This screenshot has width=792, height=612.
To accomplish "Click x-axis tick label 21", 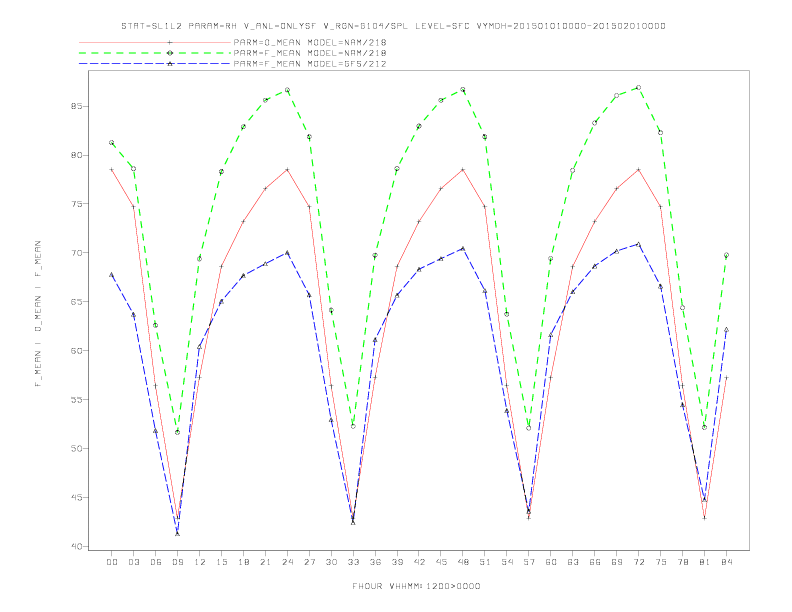I will pyautogui.click(x=265, y=562).
